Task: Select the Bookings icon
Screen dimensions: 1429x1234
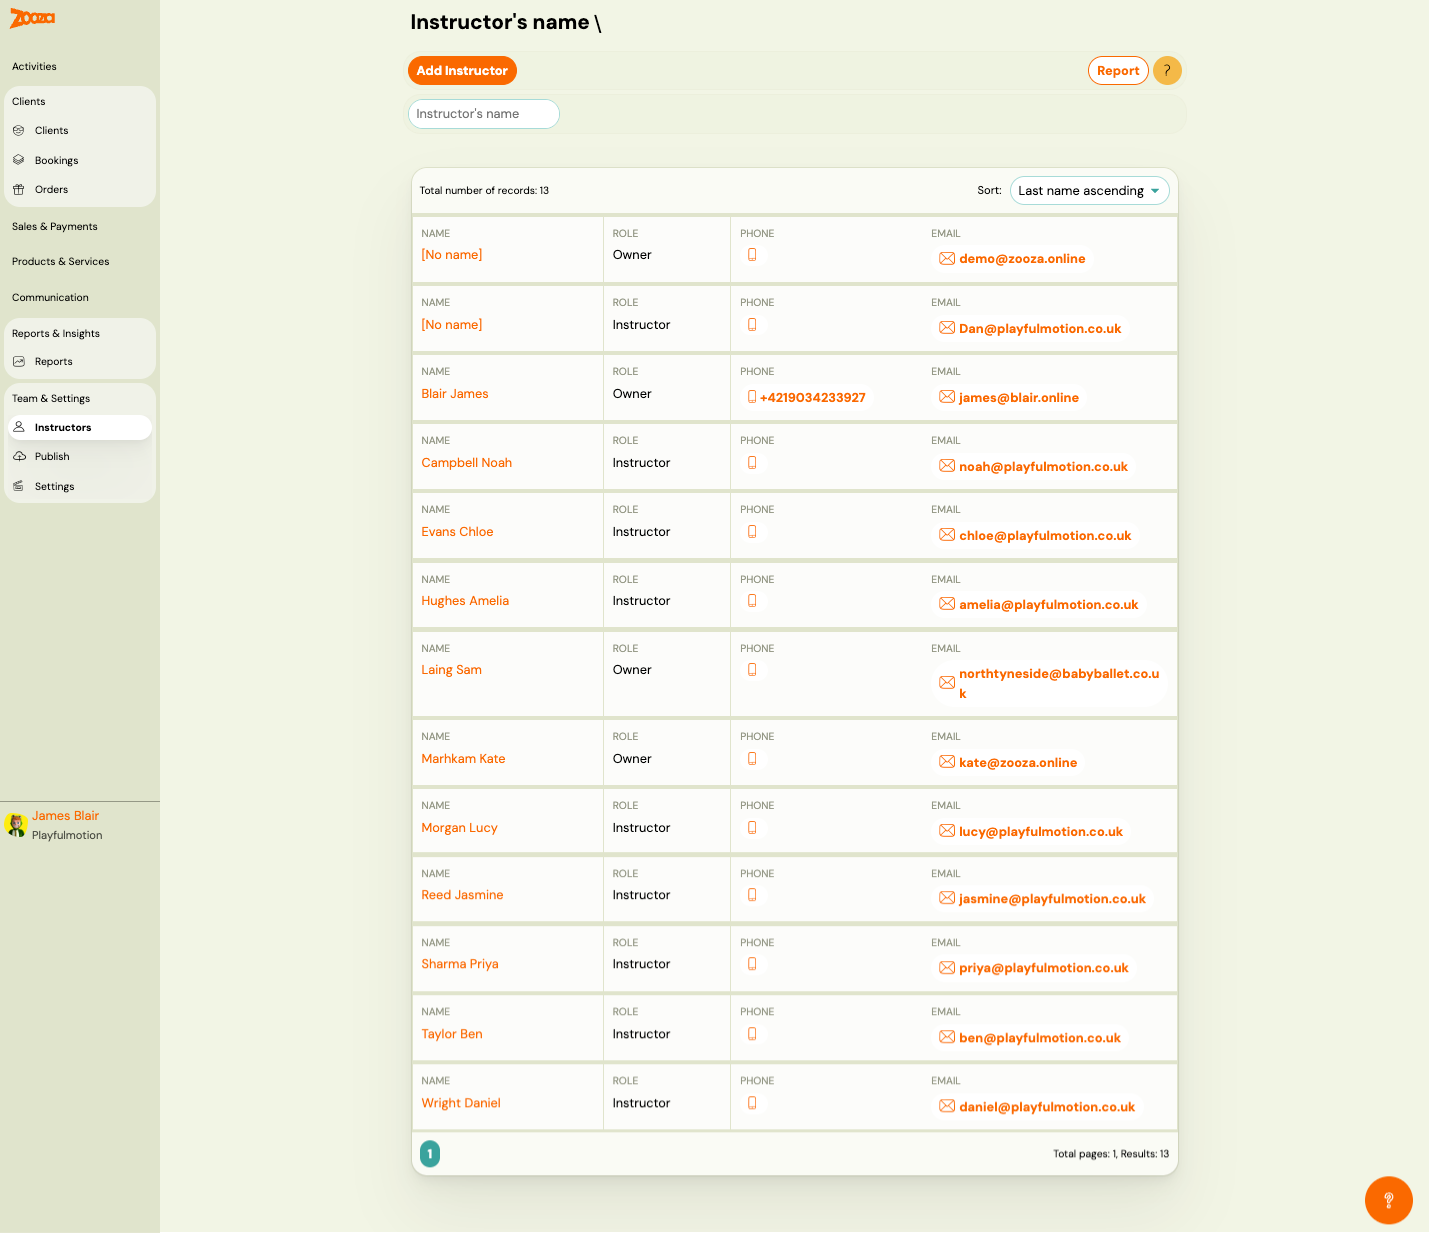Action: point(19,160)
